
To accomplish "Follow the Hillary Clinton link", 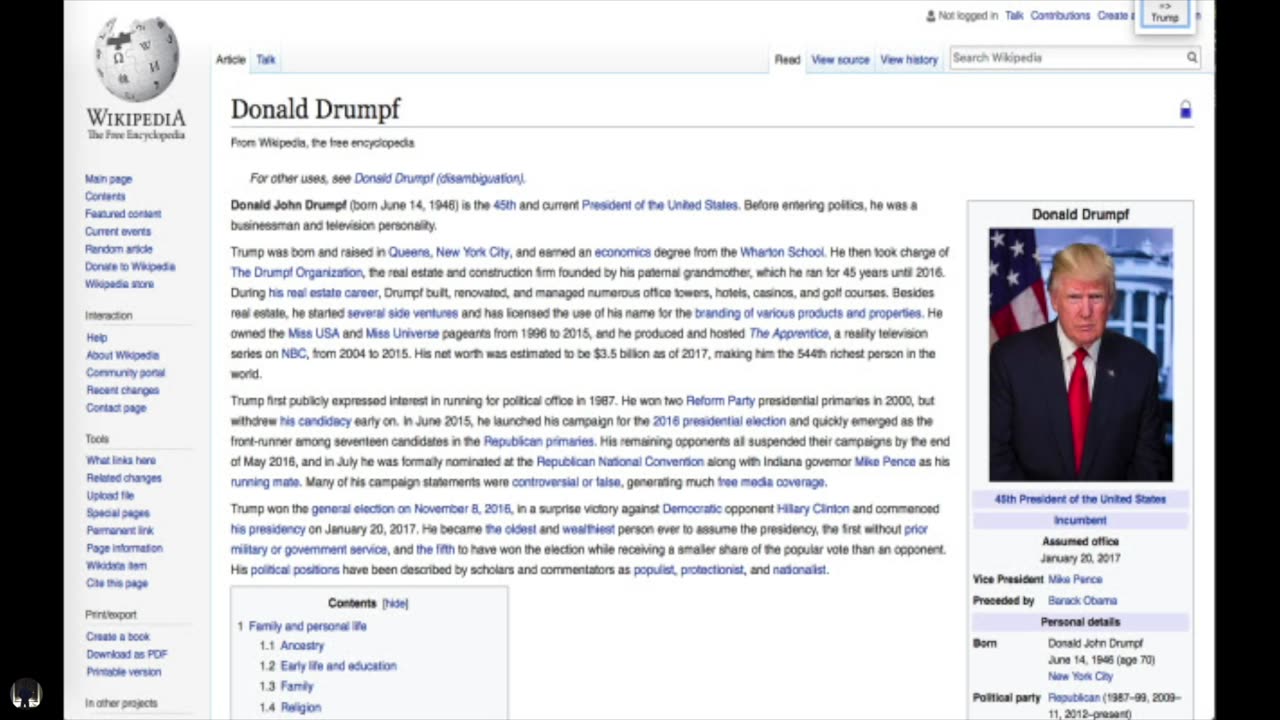I will 813,509.
